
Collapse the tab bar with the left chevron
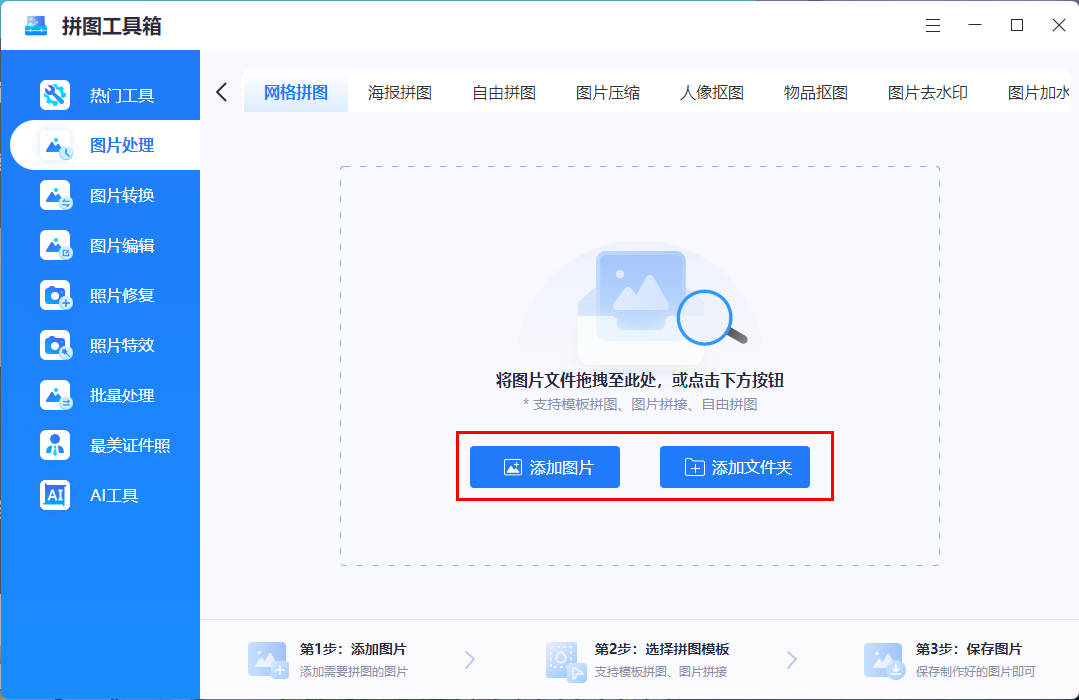point(221,89)
